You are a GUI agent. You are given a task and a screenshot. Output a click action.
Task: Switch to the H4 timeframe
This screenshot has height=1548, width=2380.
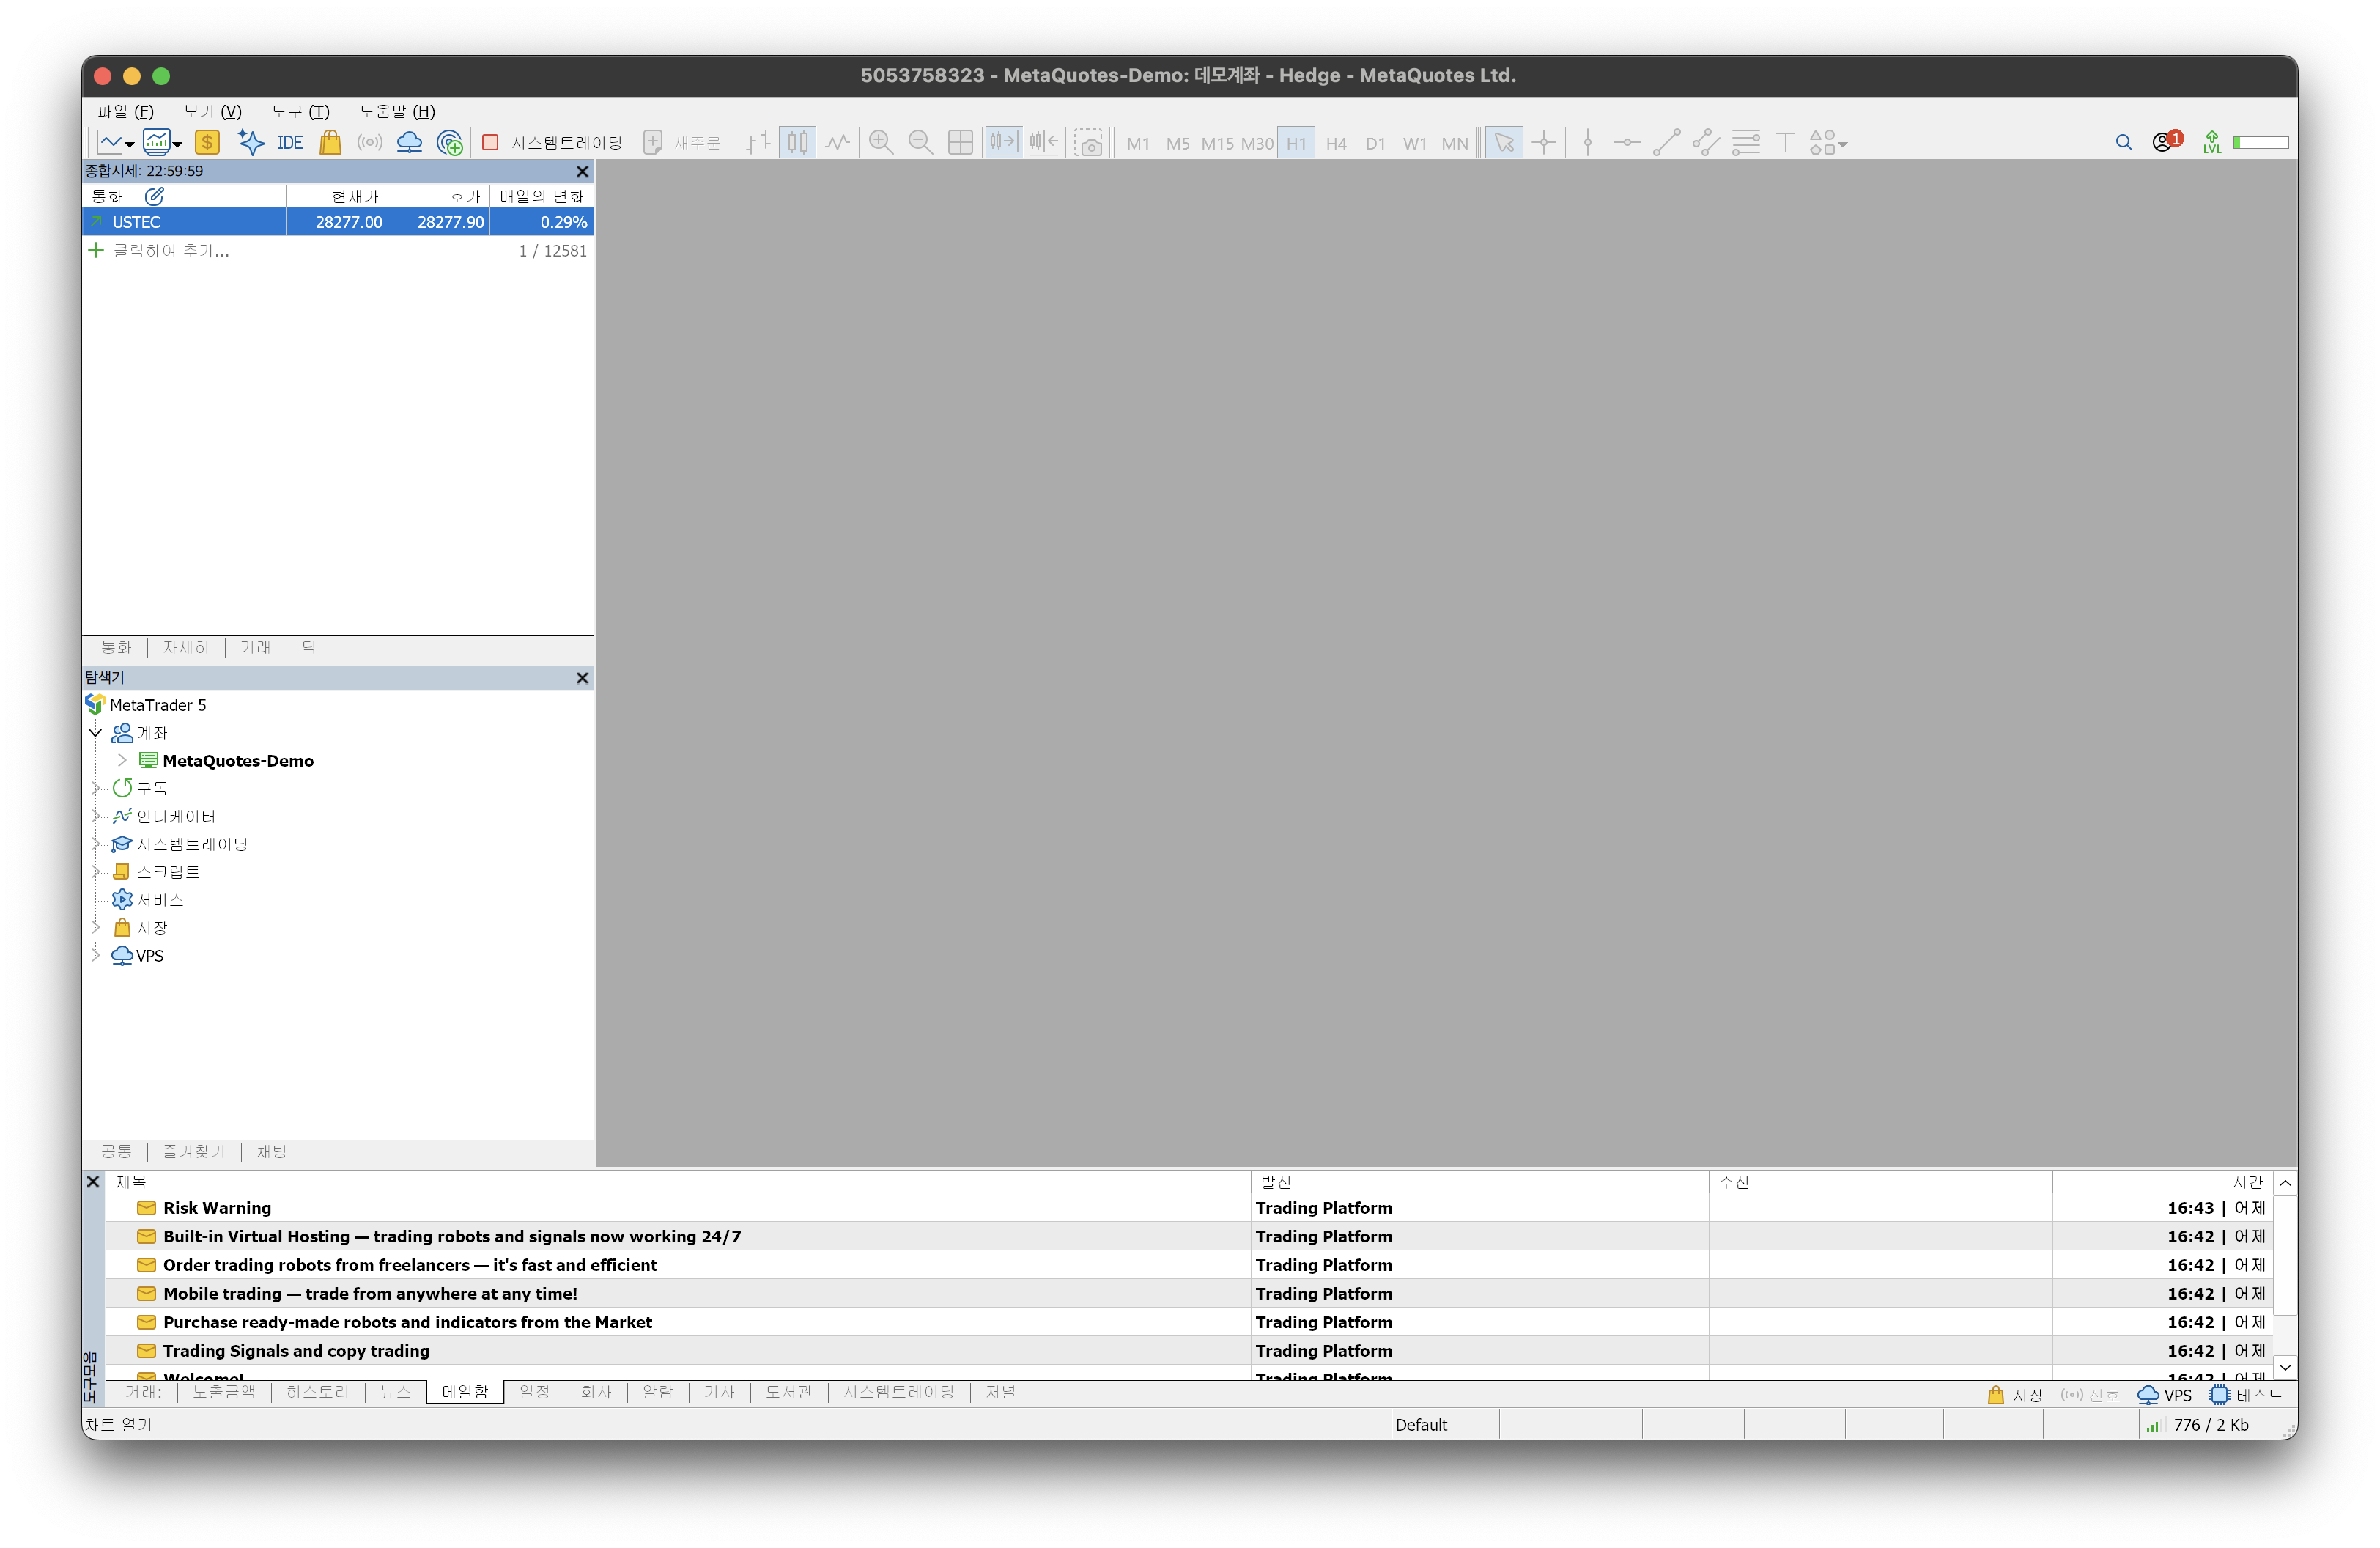1336,144
